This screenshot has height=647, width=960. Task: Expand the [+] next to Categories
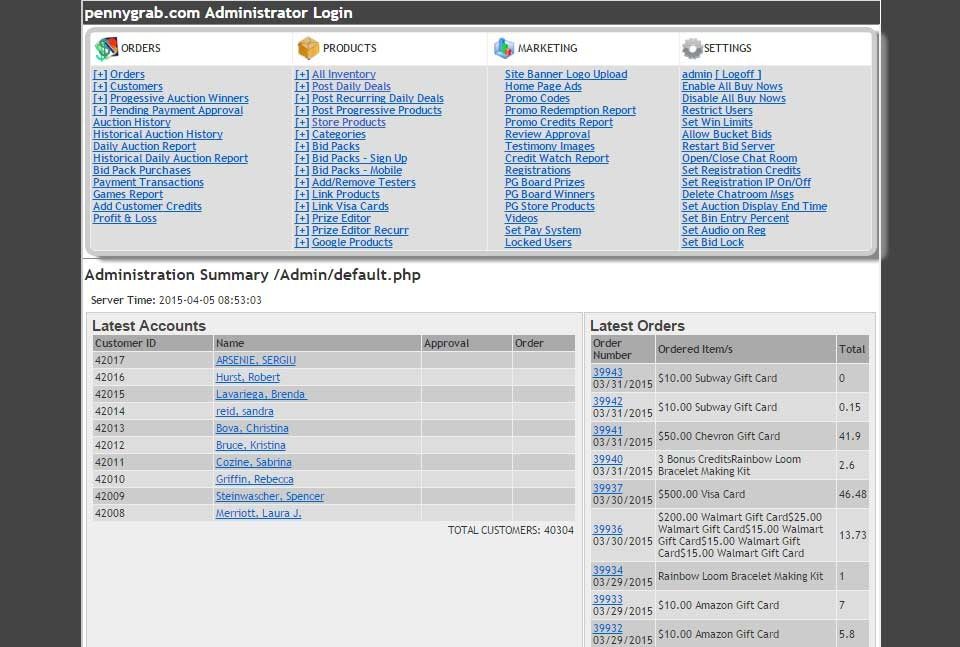[x=302, y=134]
